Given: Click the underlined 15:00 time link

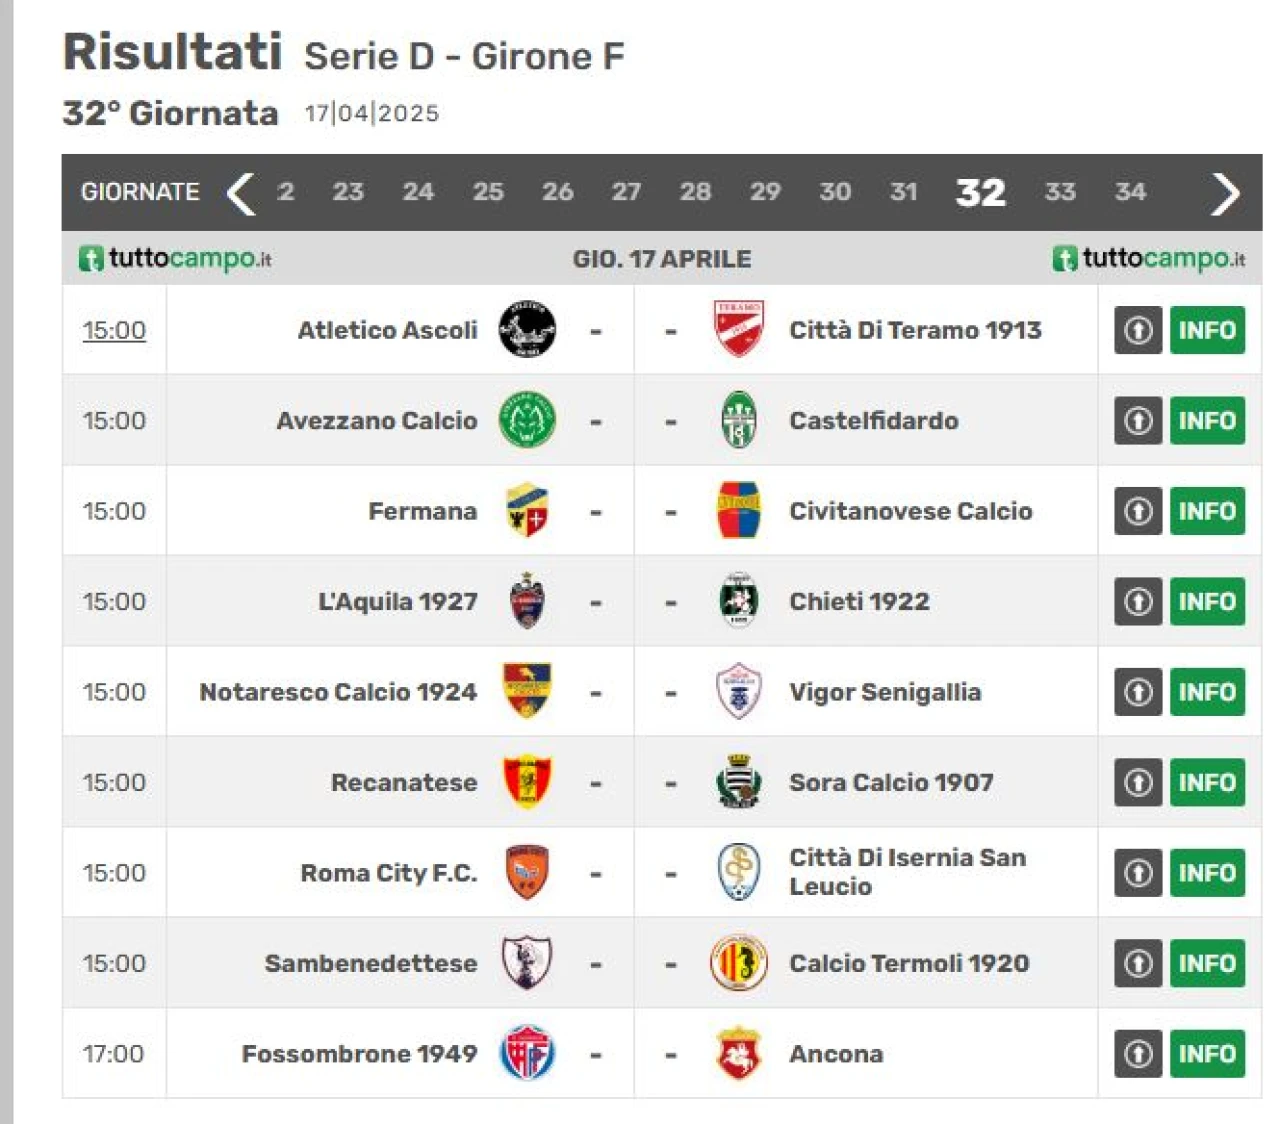Looking at the screenshot, I should pyautogui.click(x=114, y=330).
